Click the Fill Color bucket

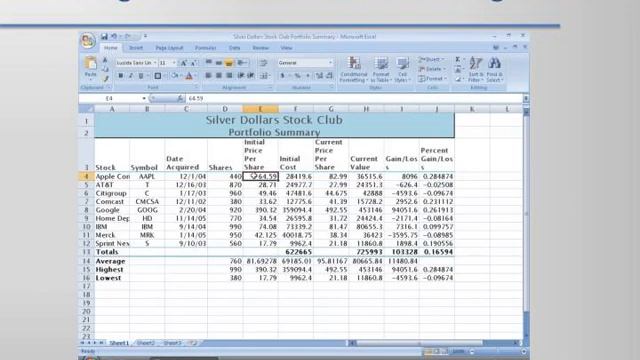[x=175, y=76]
